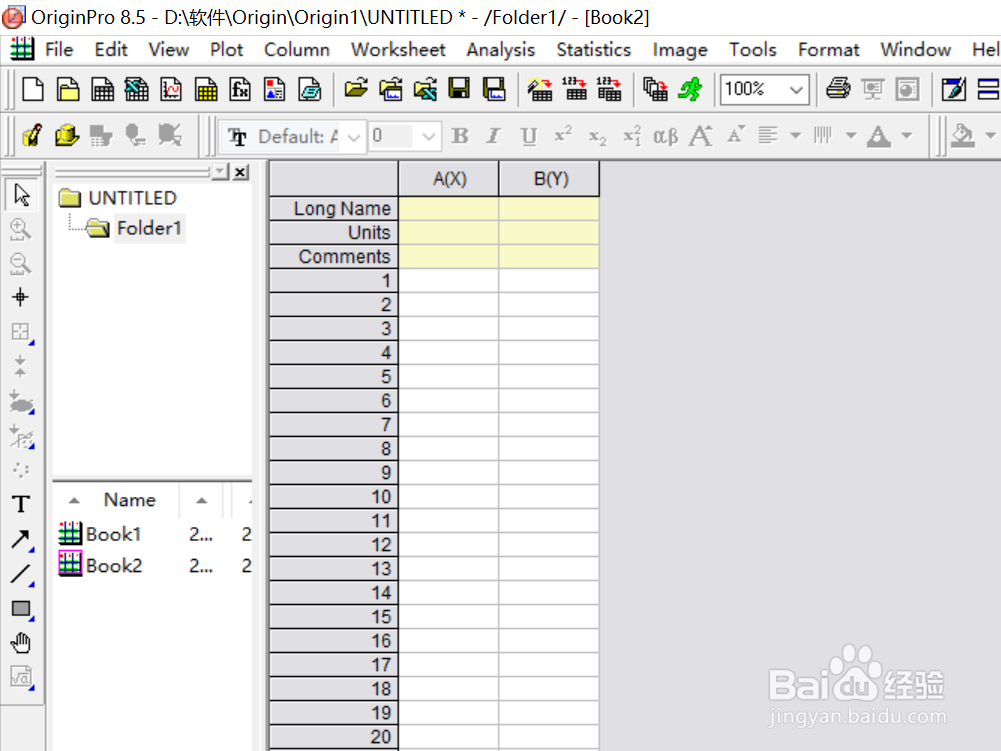
Task: Select the Arrow drawing tool
Action: pos(21,540)
